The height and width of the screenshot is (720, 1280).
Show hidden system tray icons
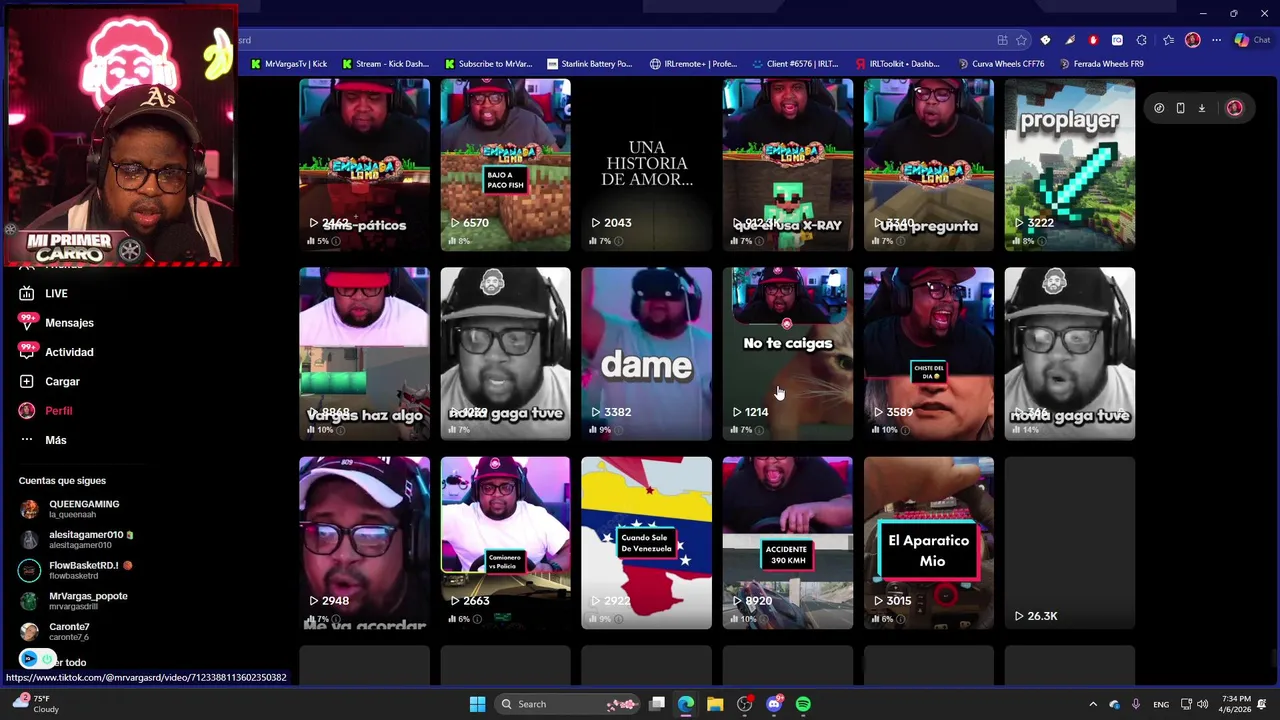[1093, 704]
